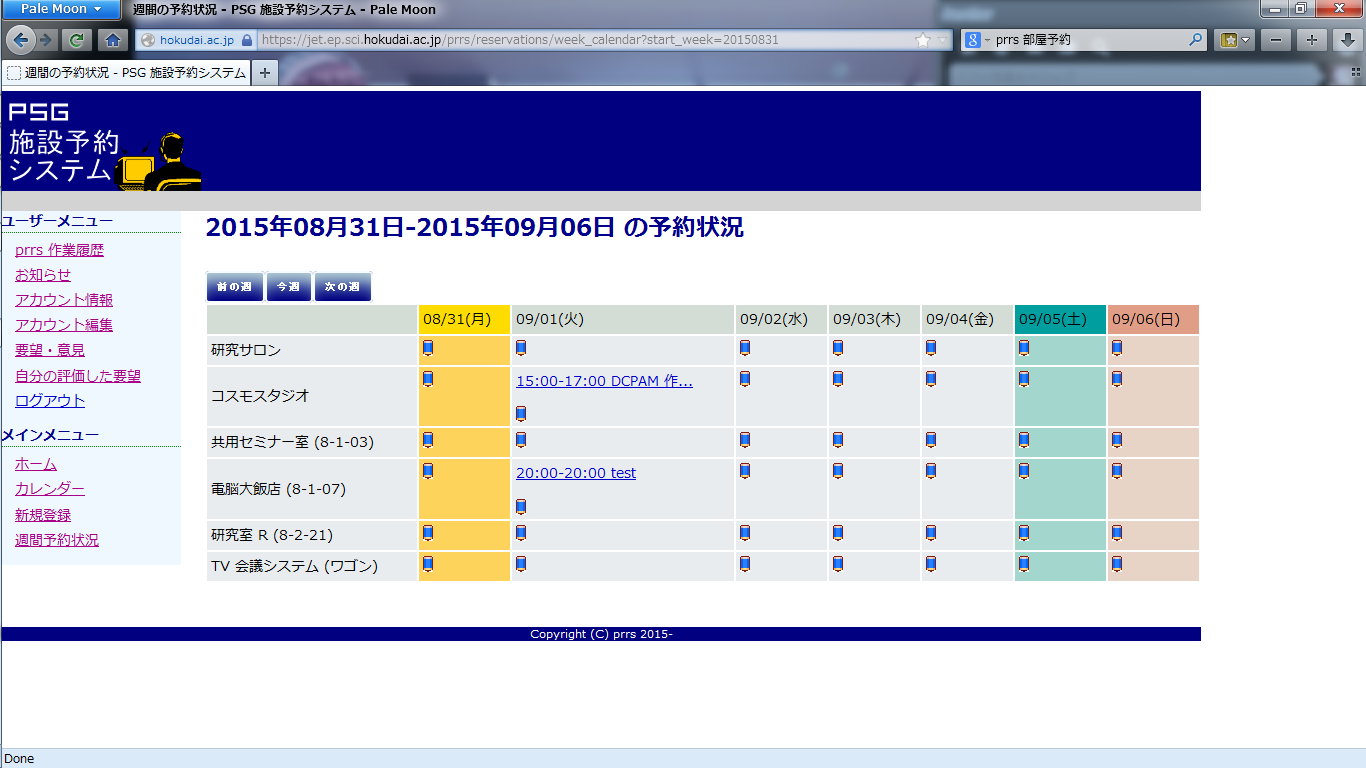
Task: Click reservation icon for コスモスタジオ on 09/03
Action: 838,379
